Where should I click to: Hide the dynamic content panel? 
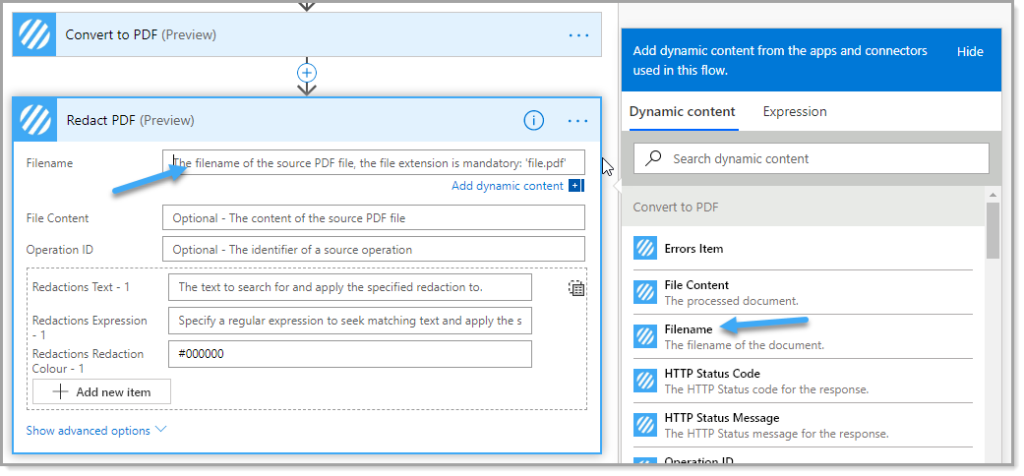point(970,52)
